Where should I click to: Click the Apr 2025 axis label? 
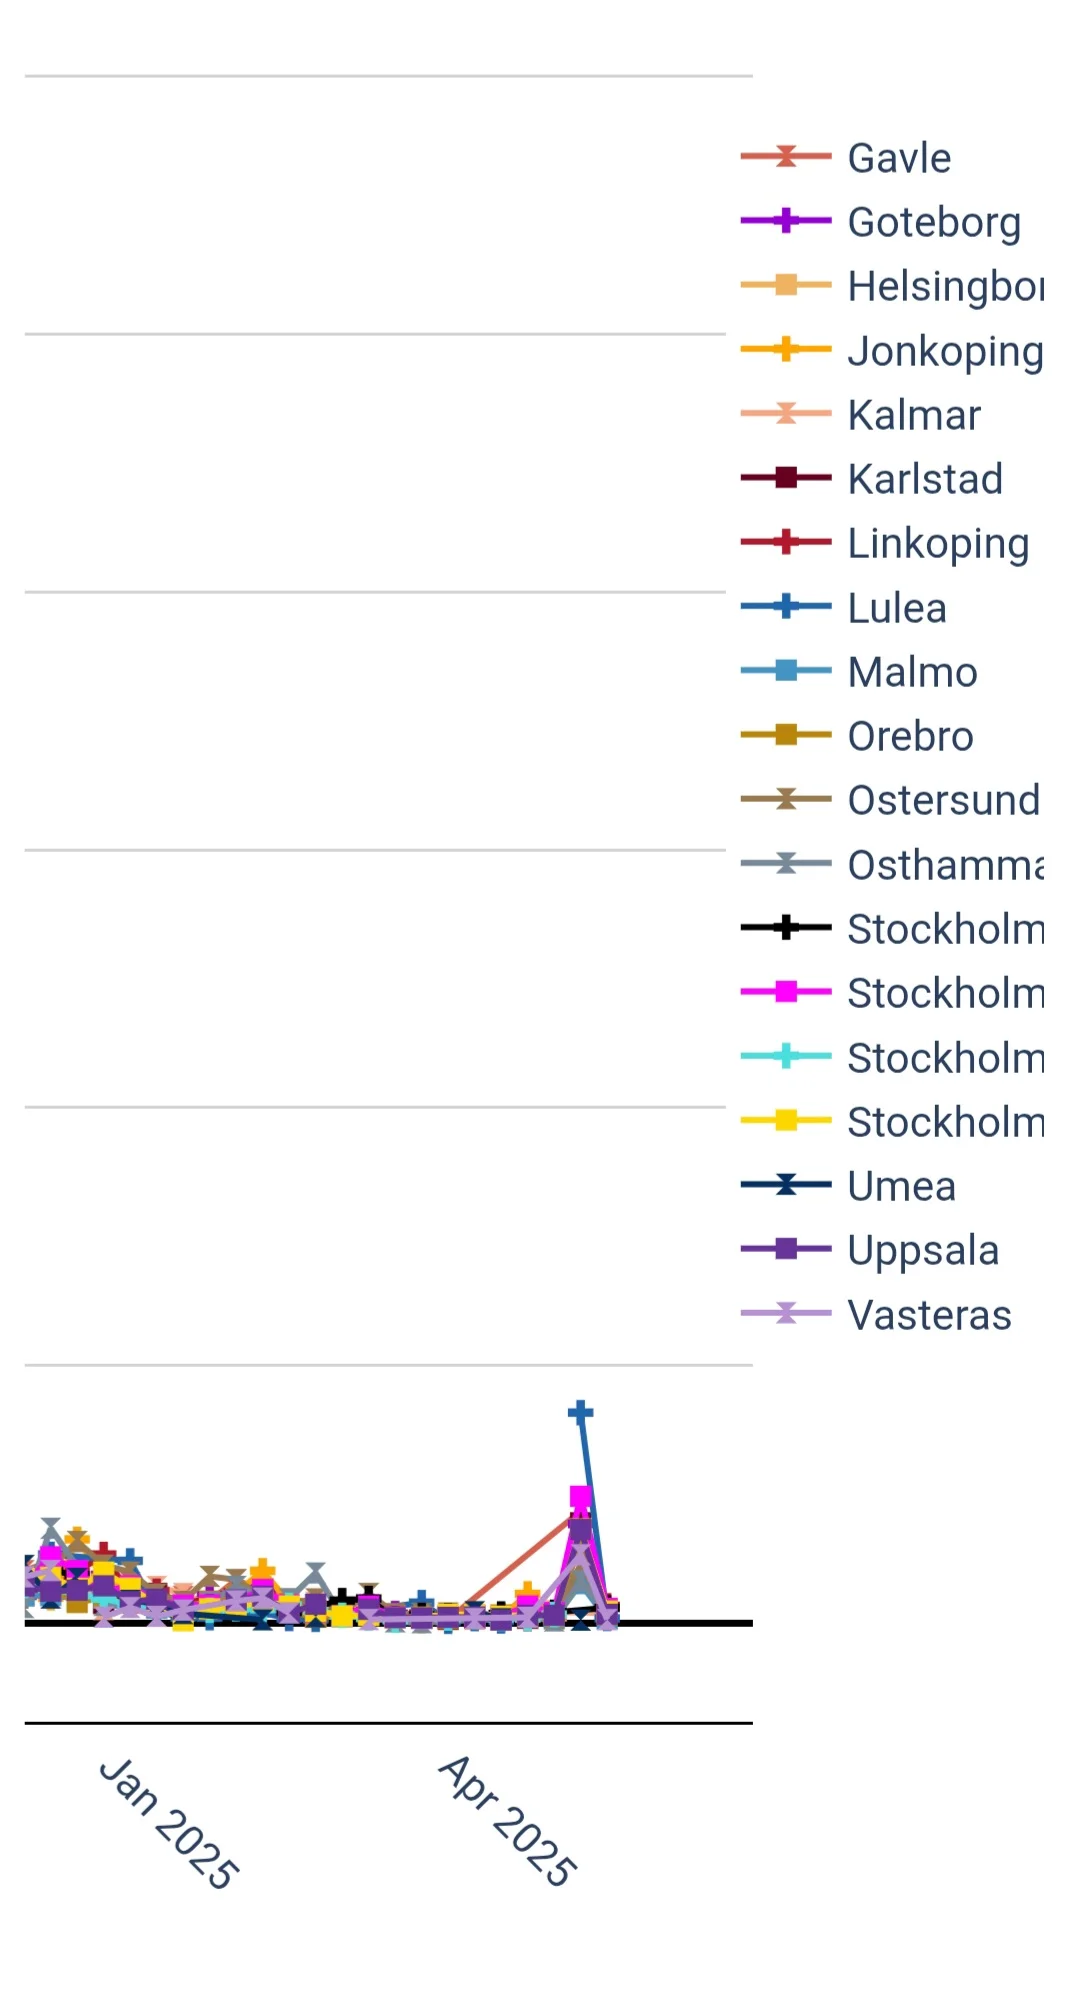507,1821
